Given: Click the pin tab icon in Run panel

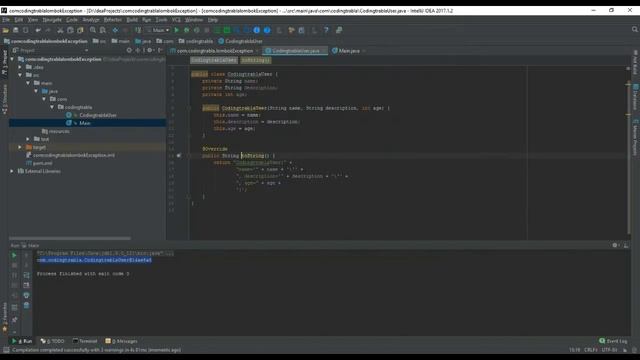Looking at the screenshot, I should tap(14, 320).
